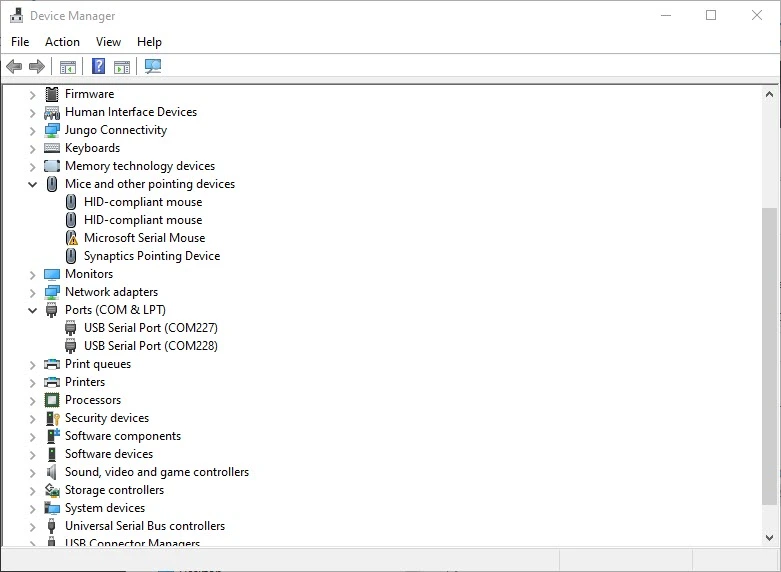This screenshot has height=572, width=781.
Task: Toggle the Show/Hide Action Pane button
Action: 122,67
